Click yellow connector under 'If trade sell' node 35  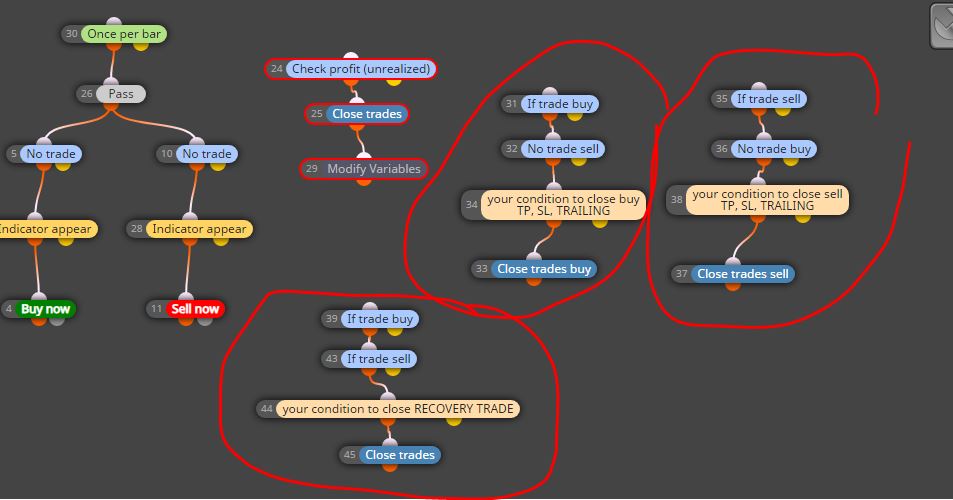[x=783, y=110]
